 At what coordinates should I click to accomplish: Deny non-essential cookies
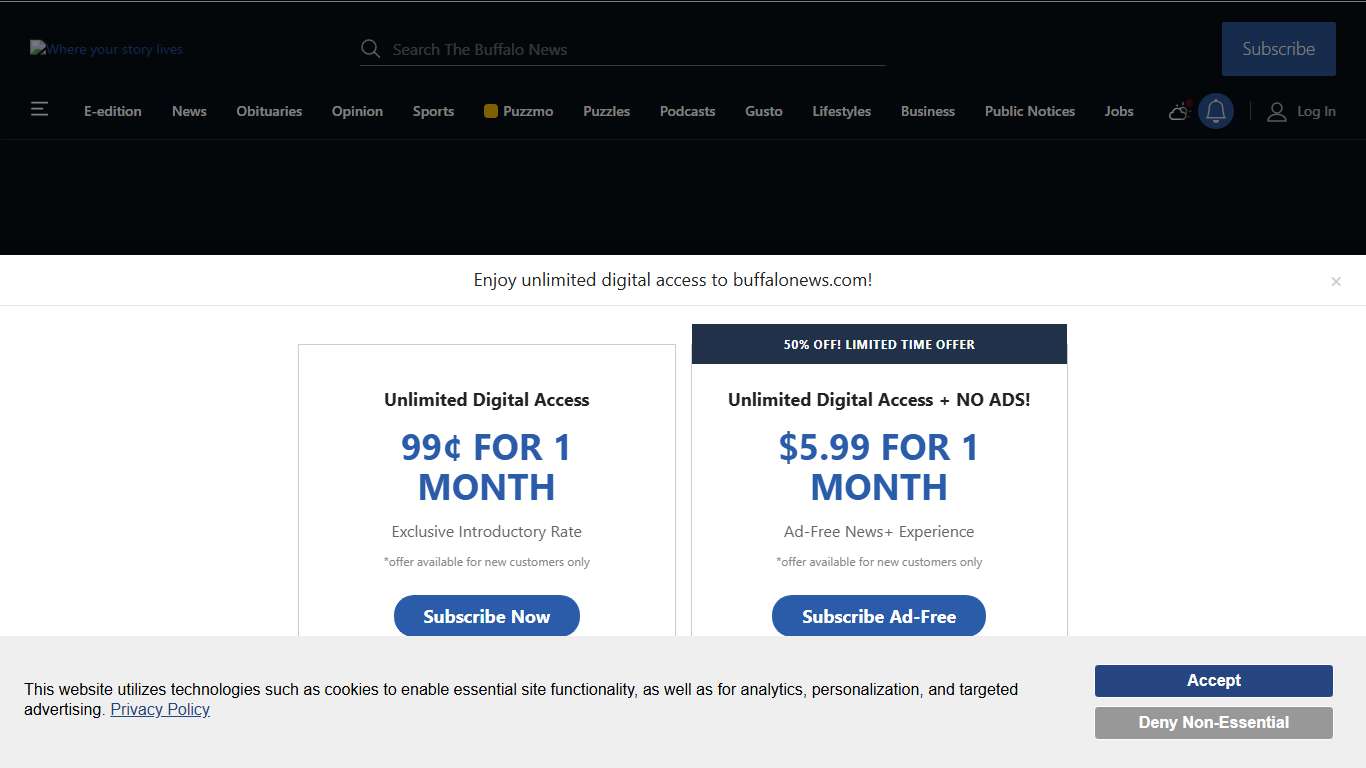coord(1213,722)
